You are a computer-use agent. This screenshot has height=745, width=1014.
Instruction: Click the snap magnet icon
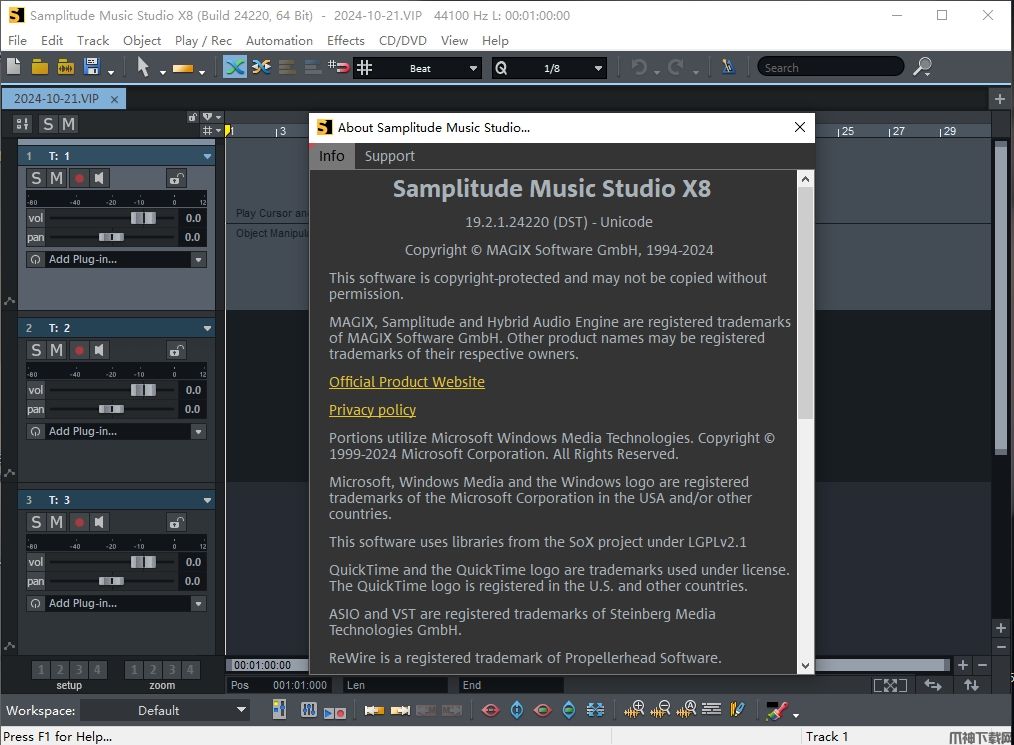point(340,67)
